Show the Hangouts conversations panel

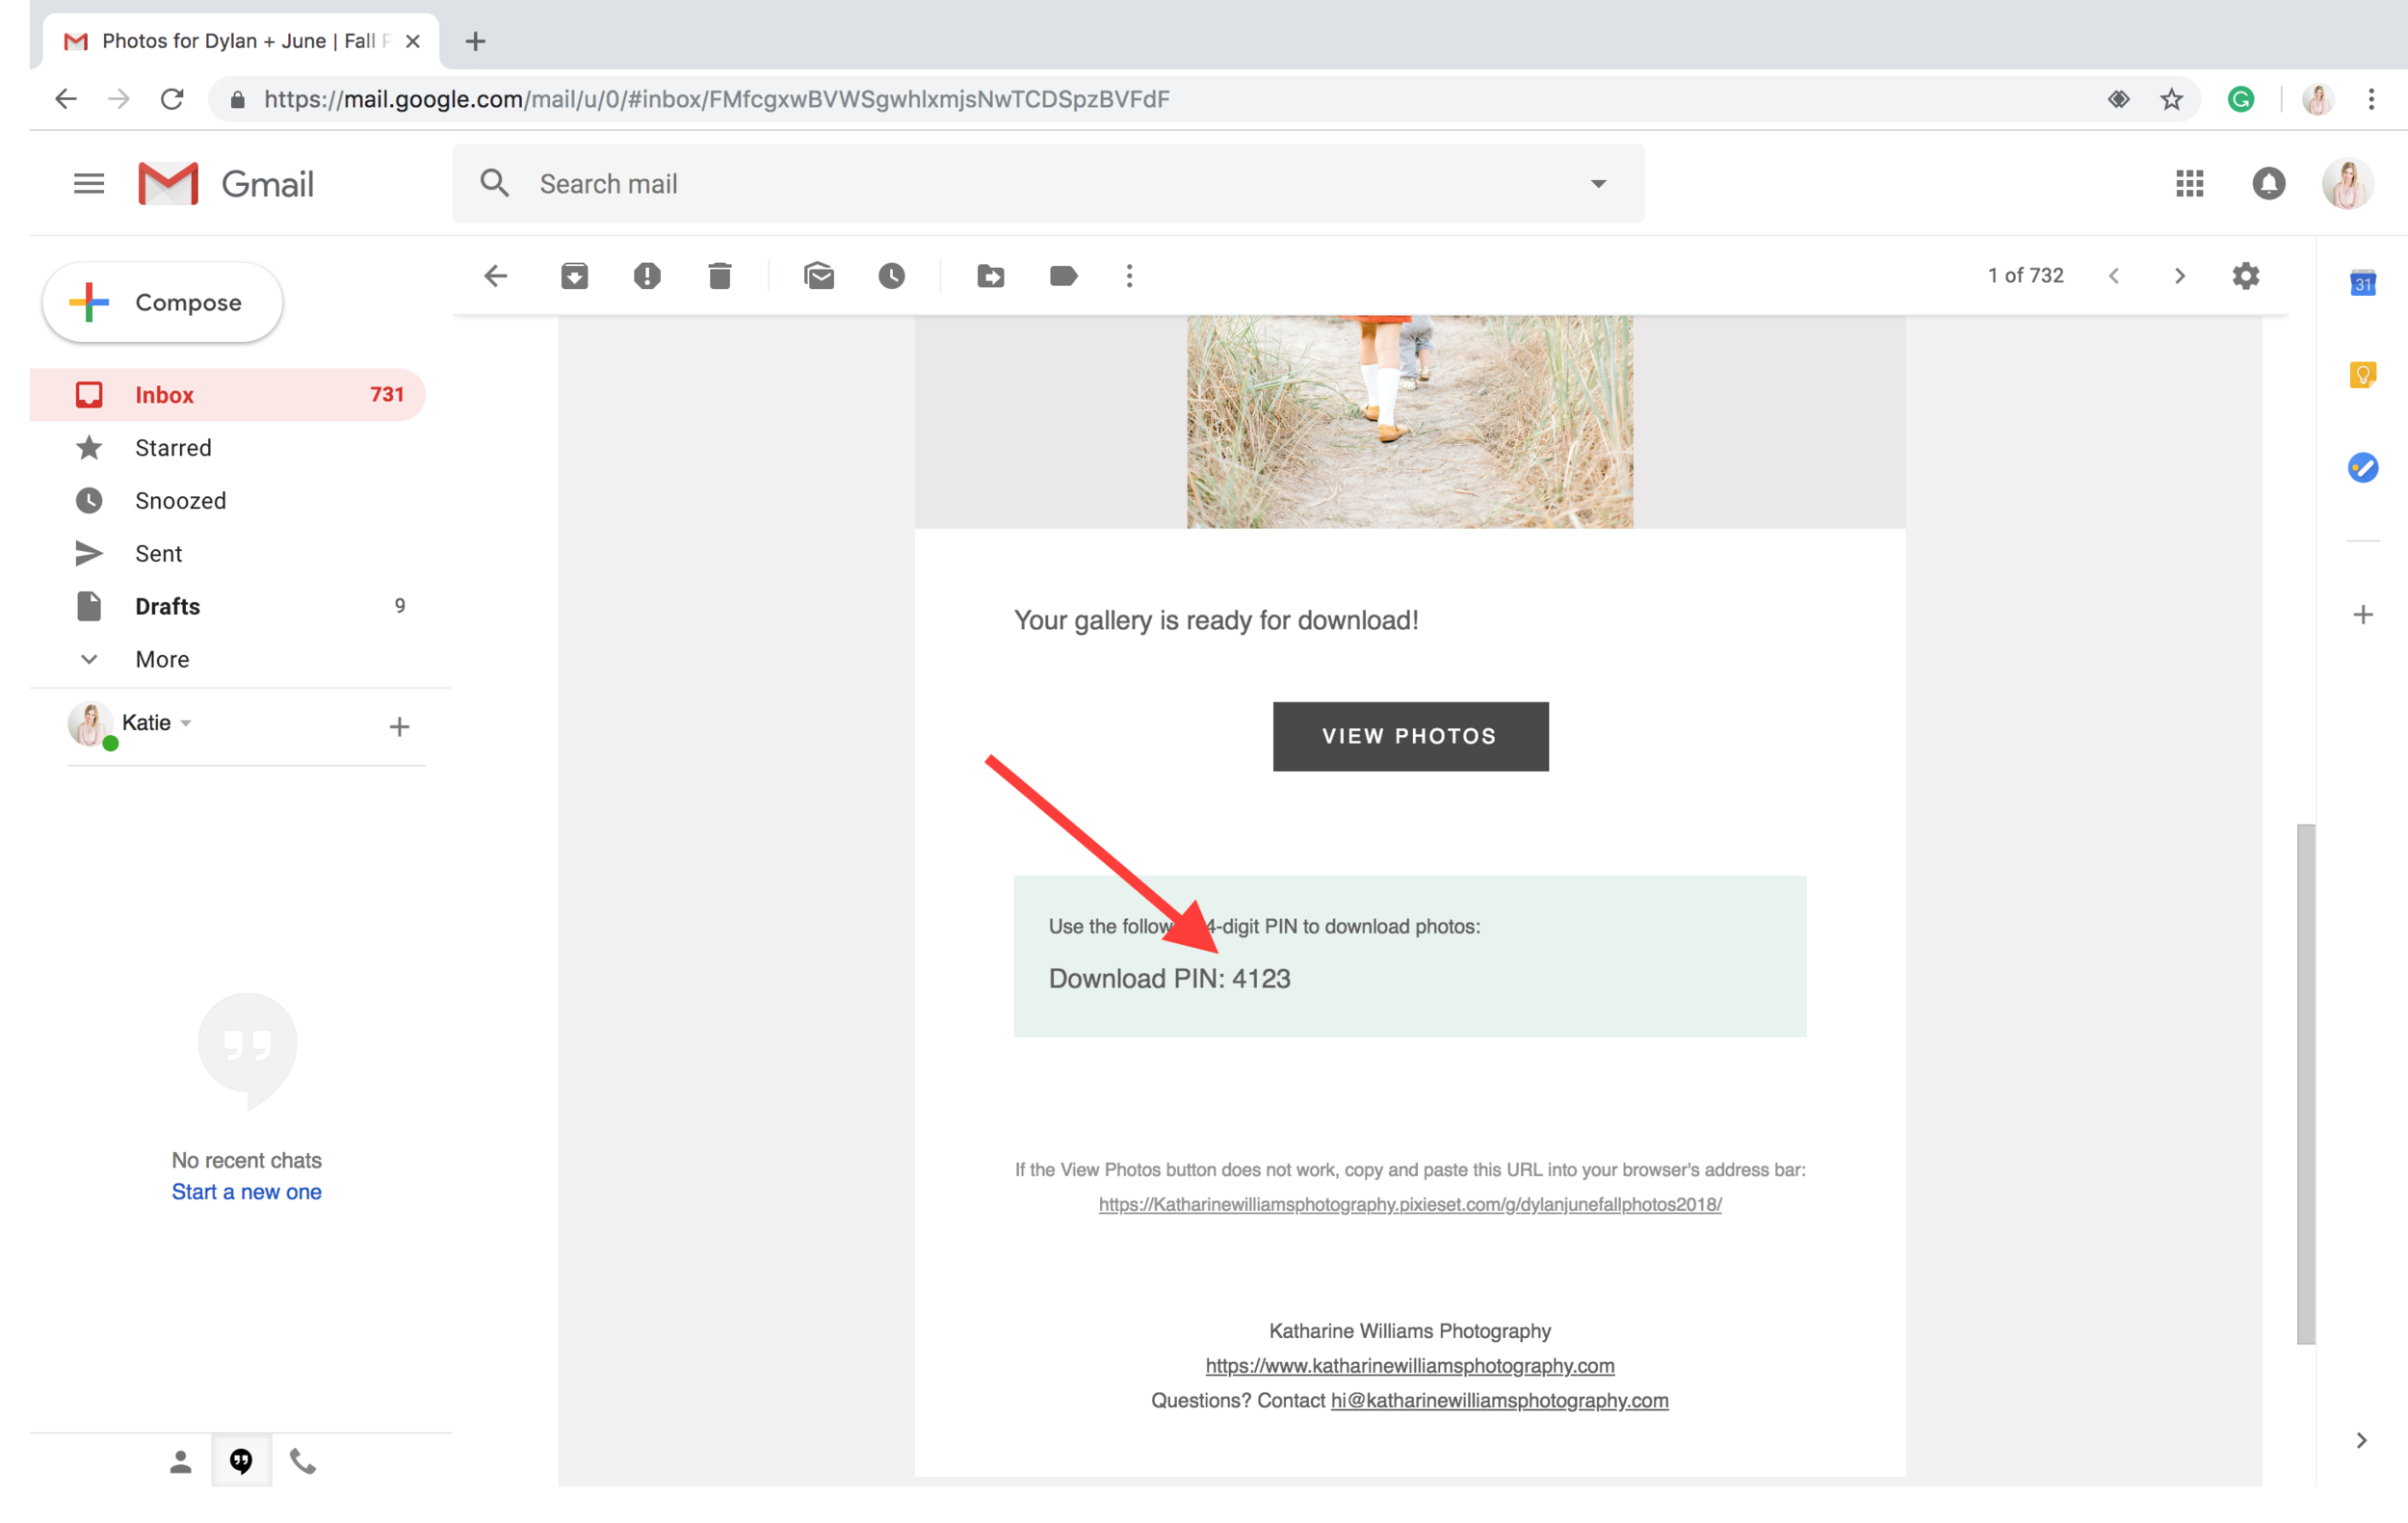241,1461
